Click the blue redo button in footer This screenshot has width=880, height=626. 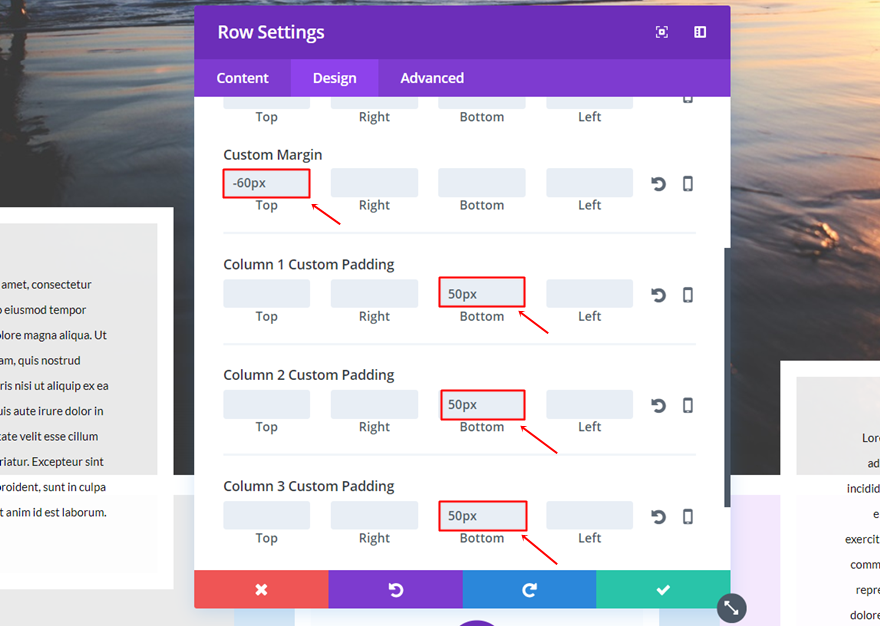[529, 590]
